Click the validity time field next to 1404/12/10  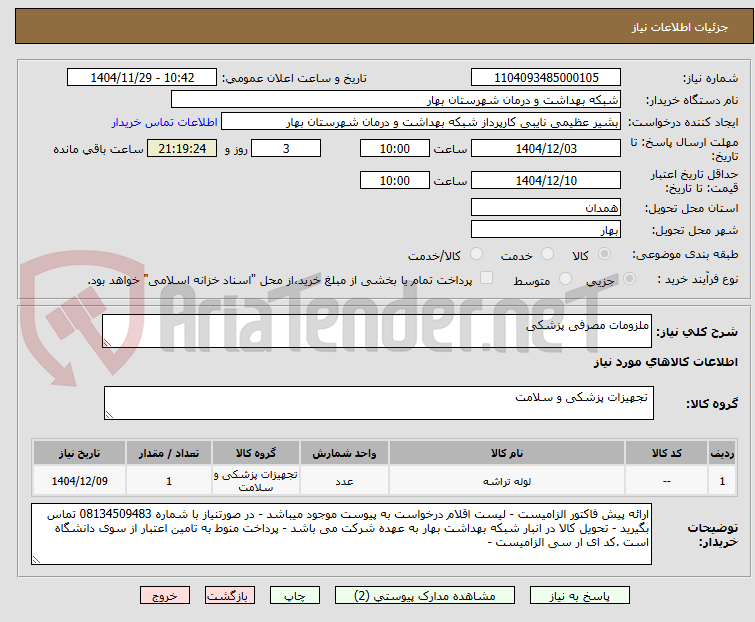pos(395,181)
